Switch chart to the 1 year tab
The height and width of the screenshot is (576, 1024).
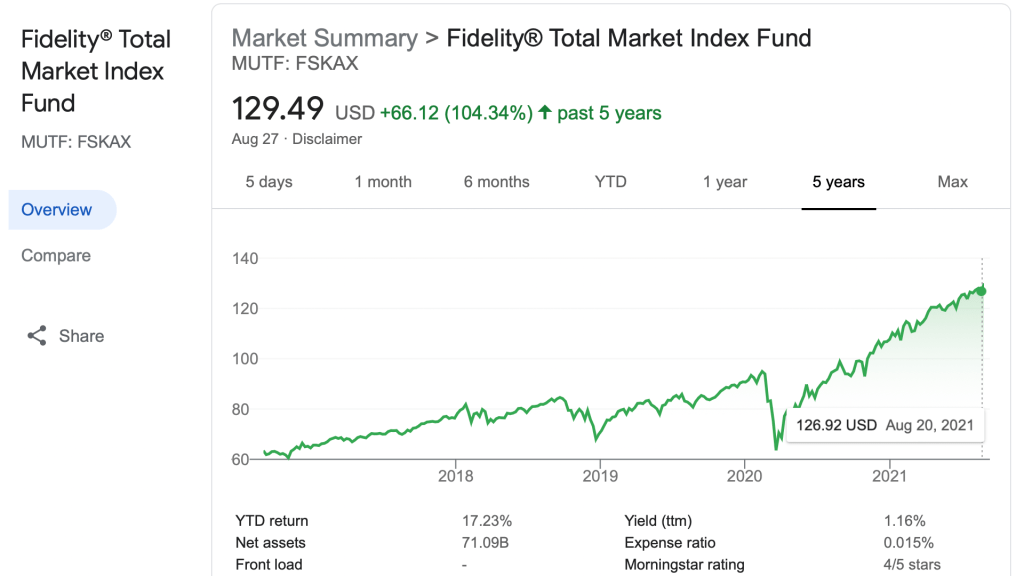click(725, 182)
